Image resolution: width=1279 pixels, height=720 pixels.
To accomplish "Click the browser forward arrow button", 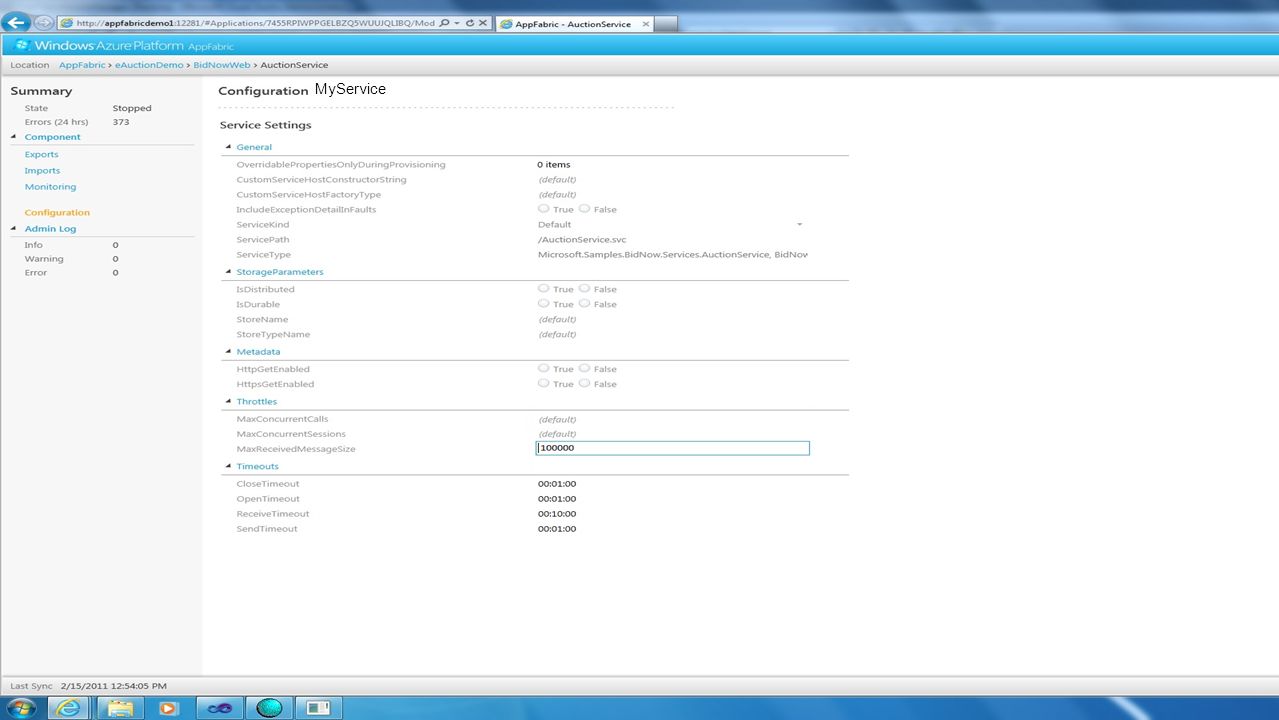I will [x=43, y=22].
